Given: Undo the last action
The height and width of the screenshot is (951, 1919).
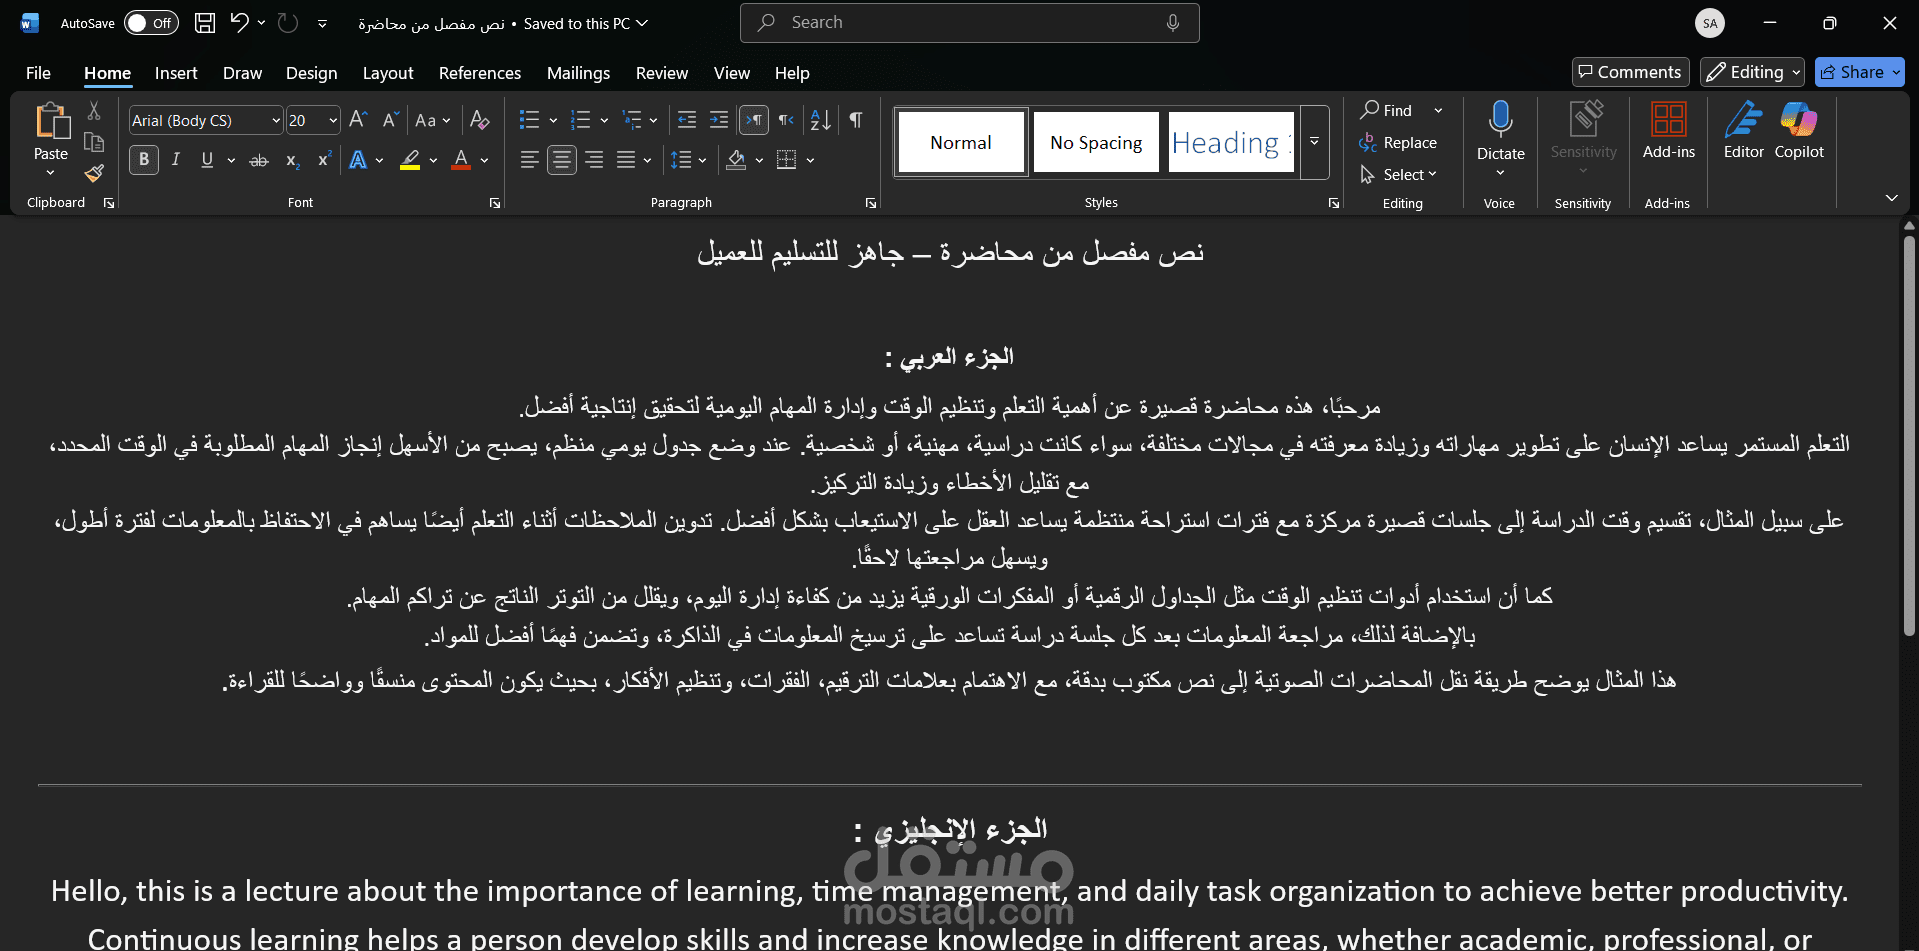Looking at the screenshot, I should point(239,22).
